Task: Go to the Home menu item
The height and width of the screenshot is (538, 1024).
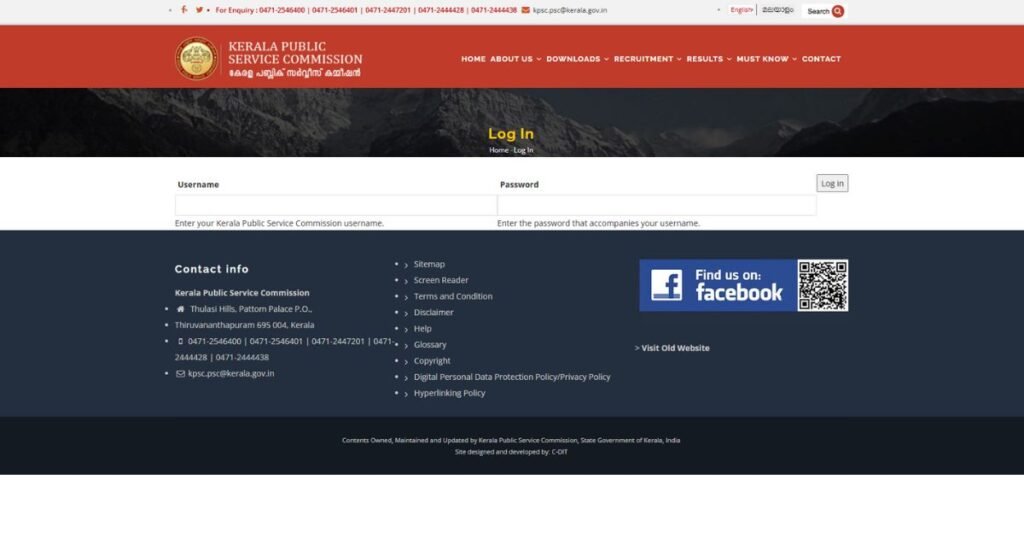Action: 473,59
